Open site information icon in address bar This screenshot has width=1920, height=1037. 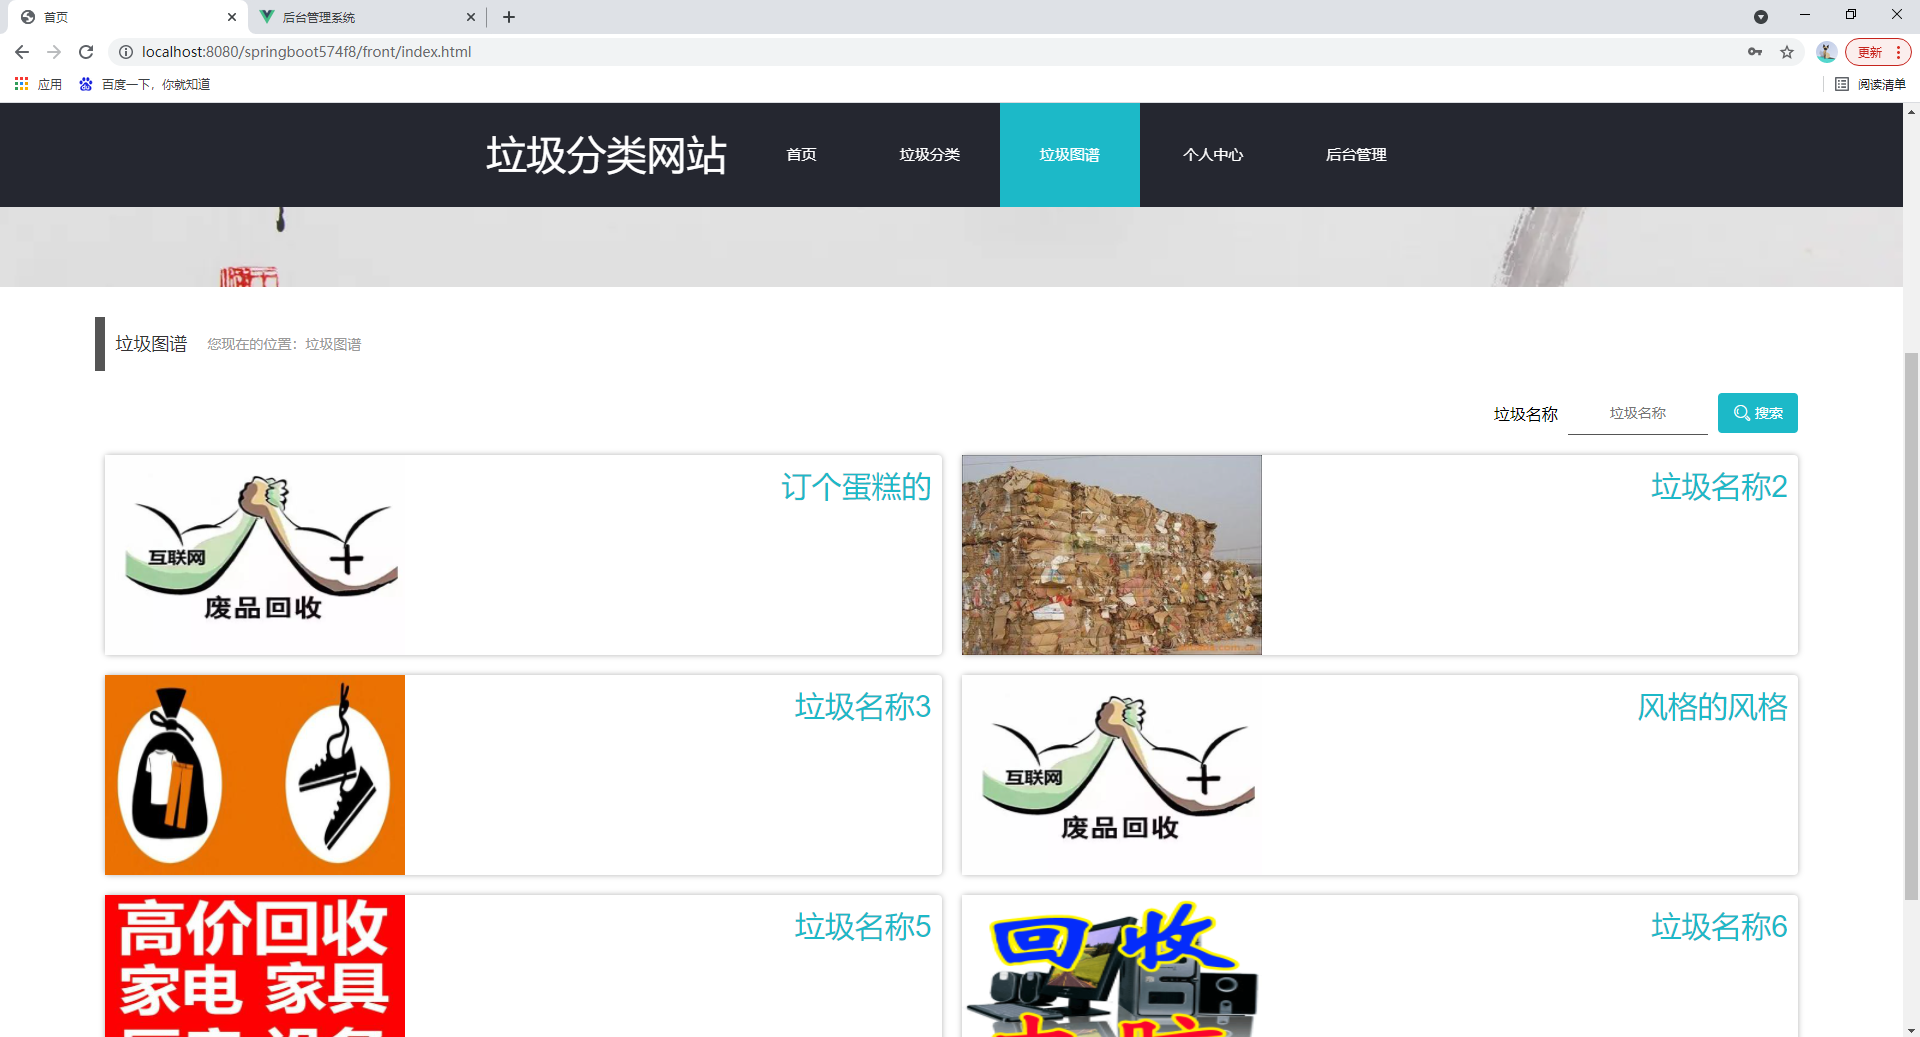pos(126,52)
